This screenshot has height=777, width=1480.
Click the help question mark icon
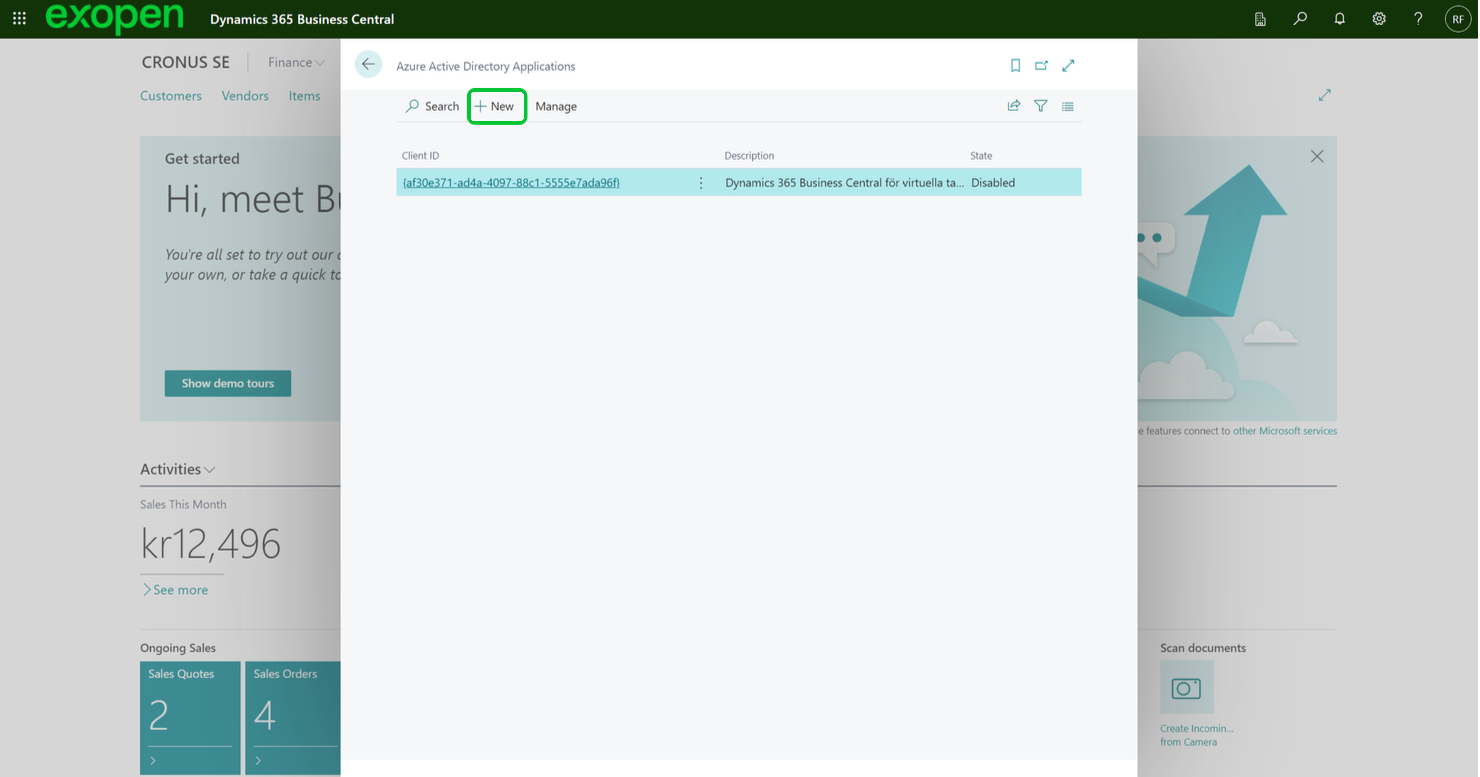point(1418,19)
